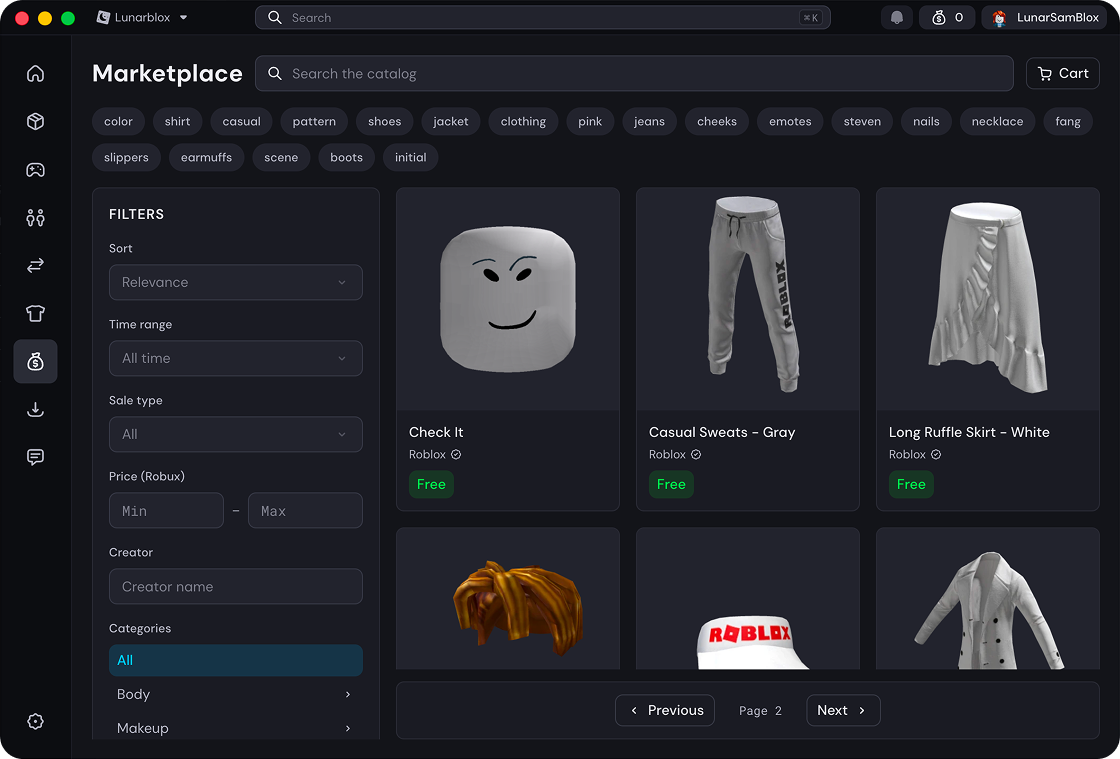Open the Roblox visor item thumbnail
The width and height of the screenshot is (1120, 759).
click(748, 599)
